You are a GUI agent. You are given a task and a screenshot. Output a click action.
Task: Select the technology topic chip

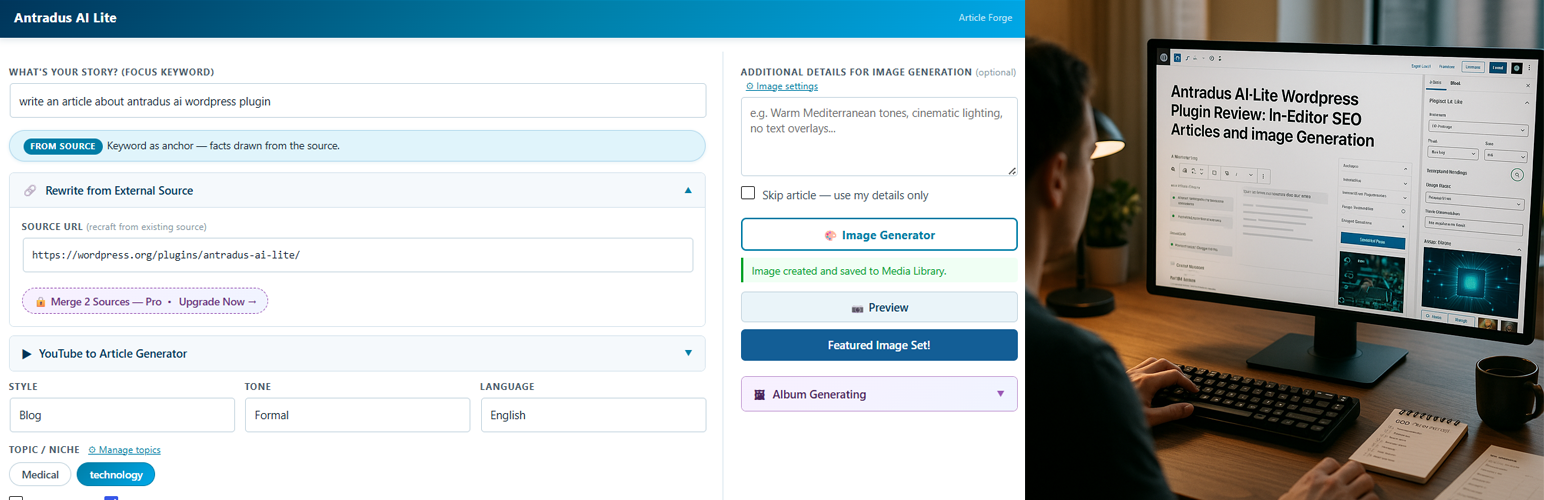point(116,474)
